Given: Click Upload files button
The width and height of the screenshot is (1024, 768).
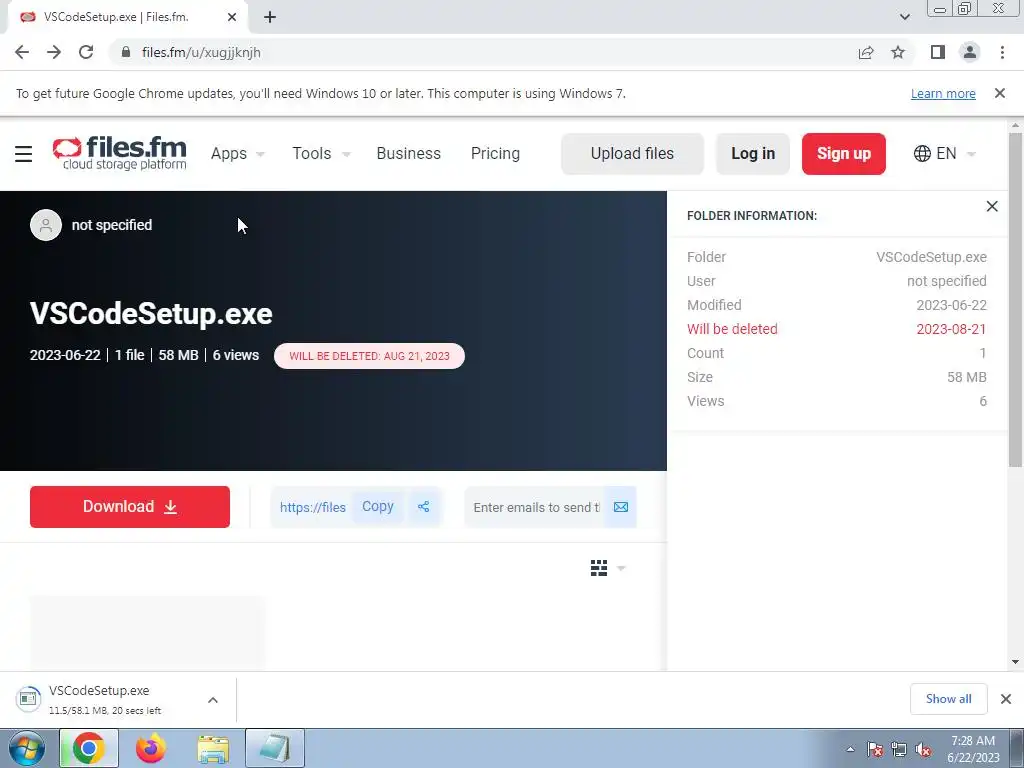Looking at the screenshot, I should (632, 154).
